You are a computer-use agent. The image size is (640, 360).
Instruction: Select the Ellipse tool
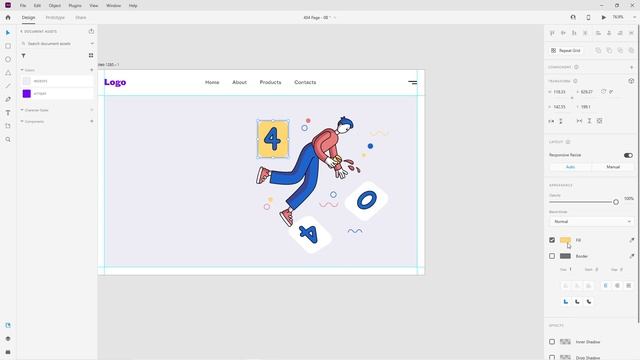coord(8,60)
